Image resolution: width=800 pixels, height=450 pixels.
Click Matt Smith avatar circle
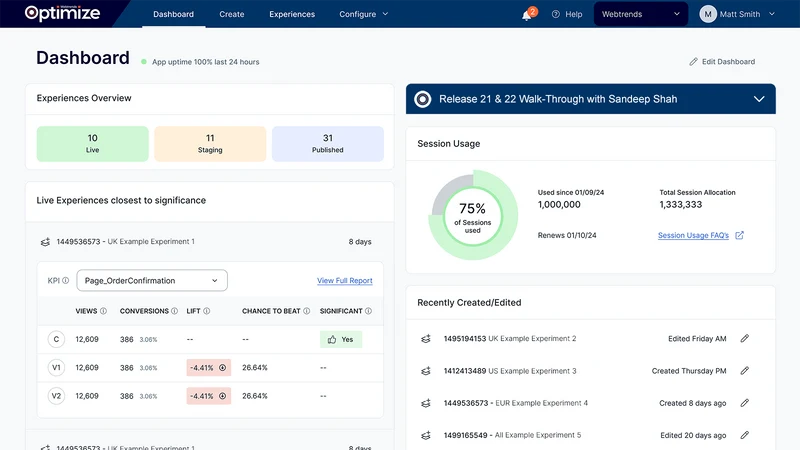[708, 14]
